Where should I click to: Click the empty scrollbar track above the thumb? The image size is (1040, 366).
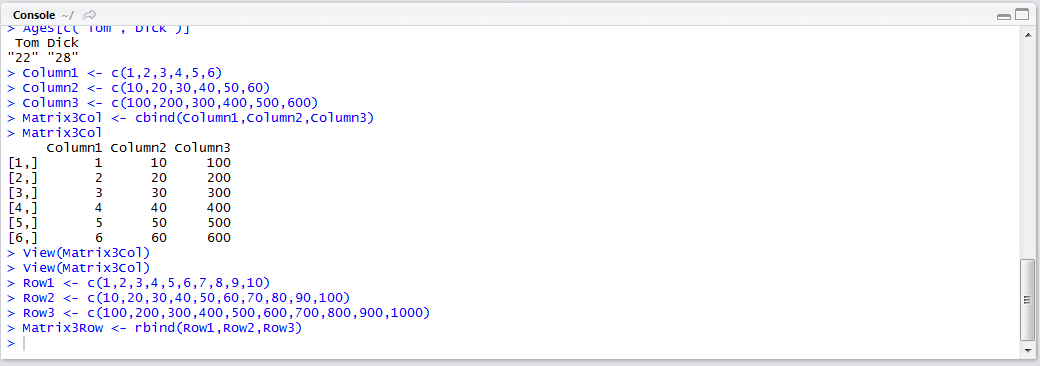click(1027, 149)
